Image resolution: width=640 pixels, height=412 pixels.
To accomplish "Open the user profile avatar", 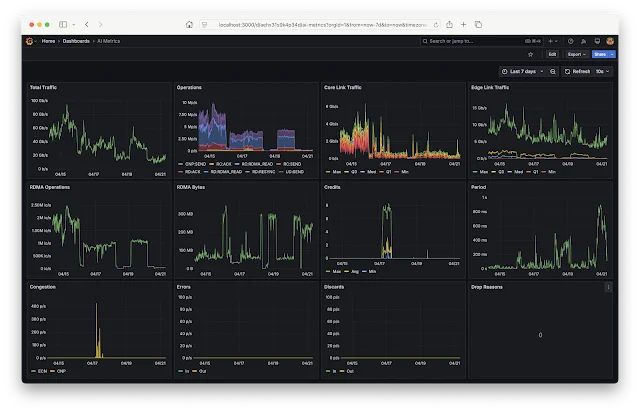I will coord(610,41).
